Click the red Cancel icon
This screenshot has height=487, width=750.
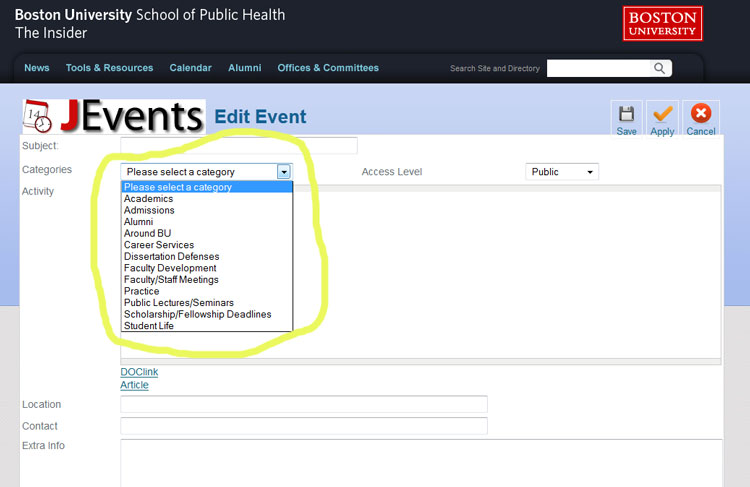(701, 113)
